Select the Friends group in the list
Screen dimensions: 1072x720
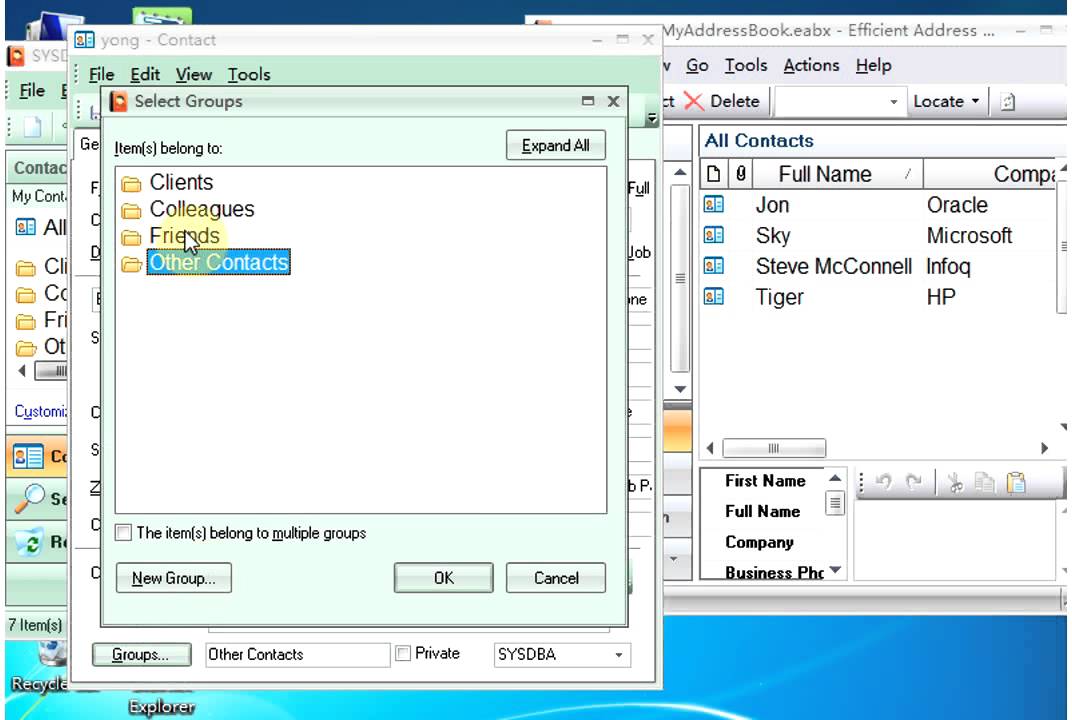point(184,236)
